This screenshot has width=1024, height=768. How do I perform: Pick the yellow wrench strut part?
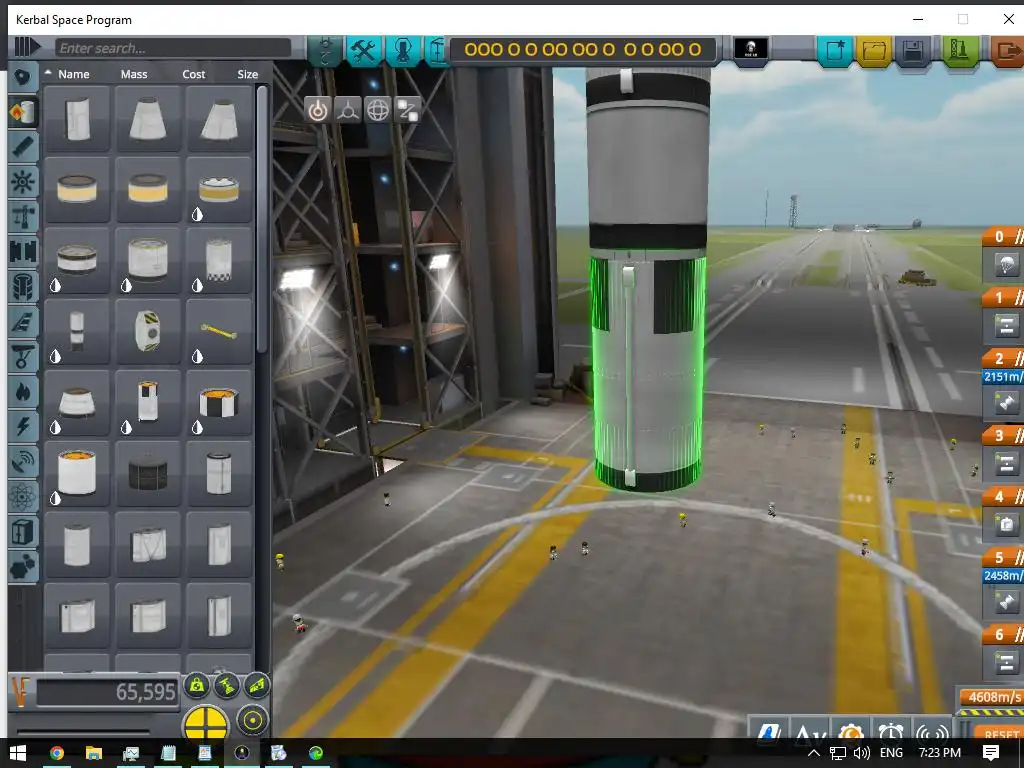219,332
